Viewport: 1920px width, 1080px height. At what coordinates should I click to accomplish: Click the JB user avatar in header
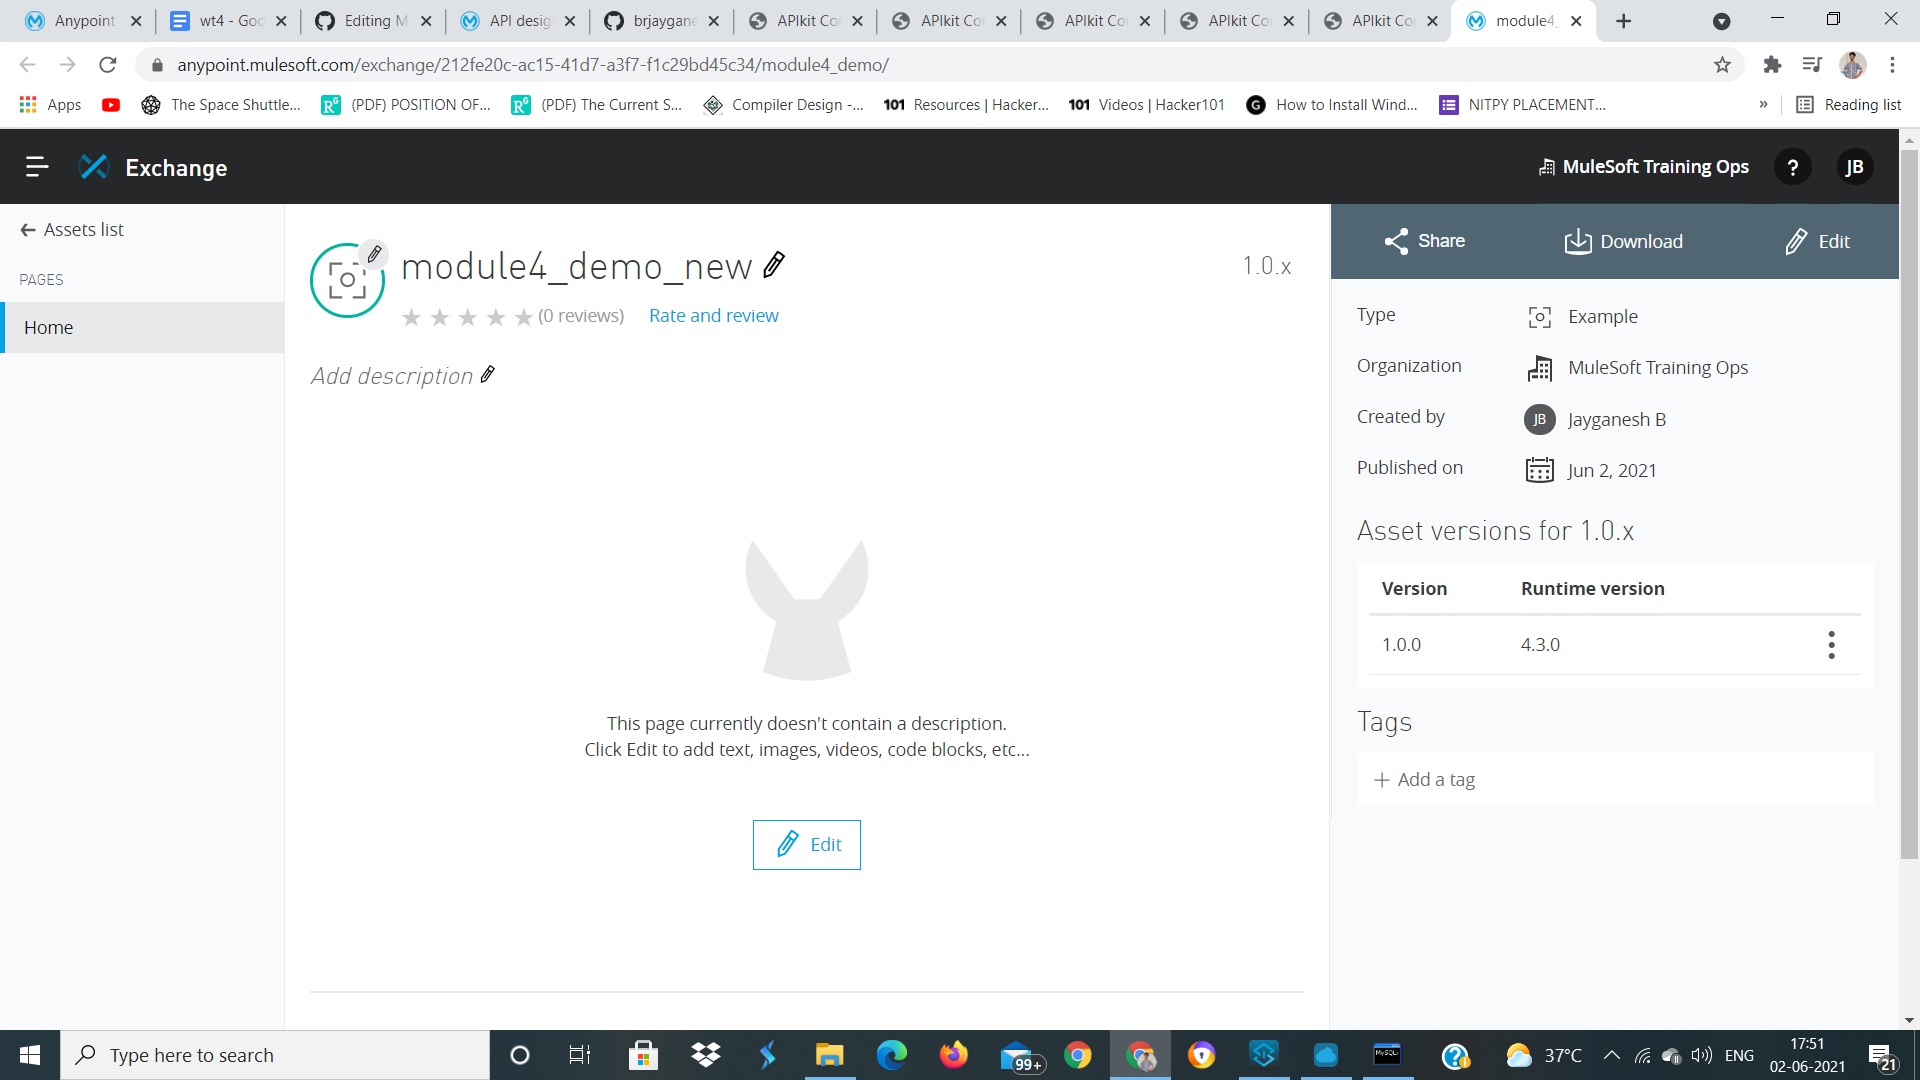click(1856, 167)
